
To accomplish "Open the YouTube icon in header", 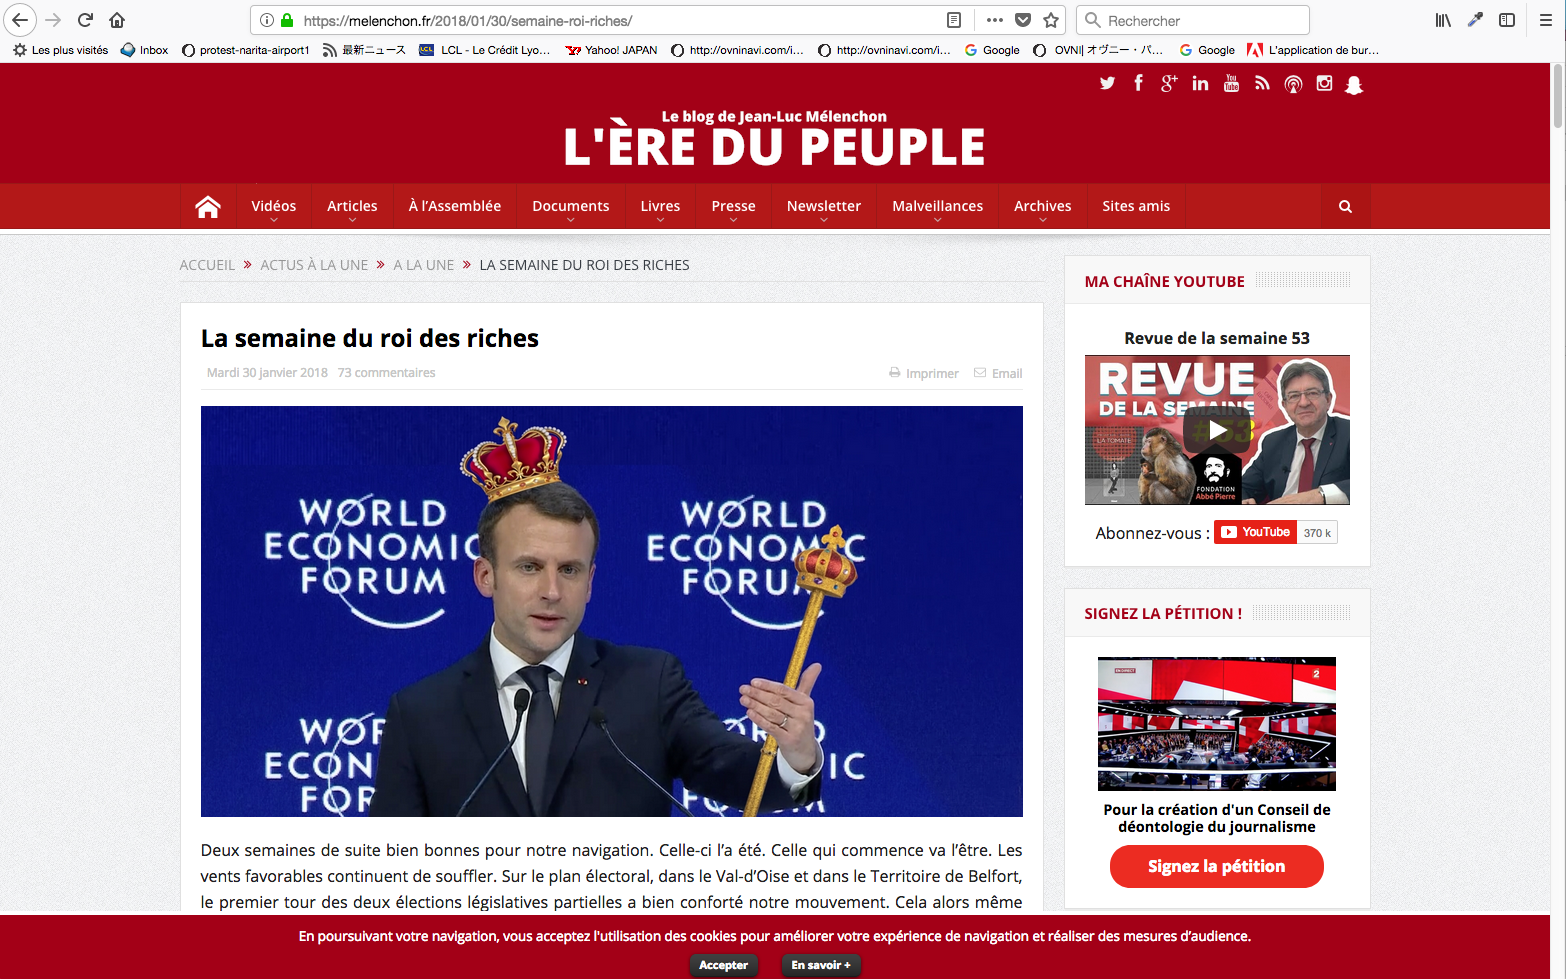I will (x=1231, y=84).
